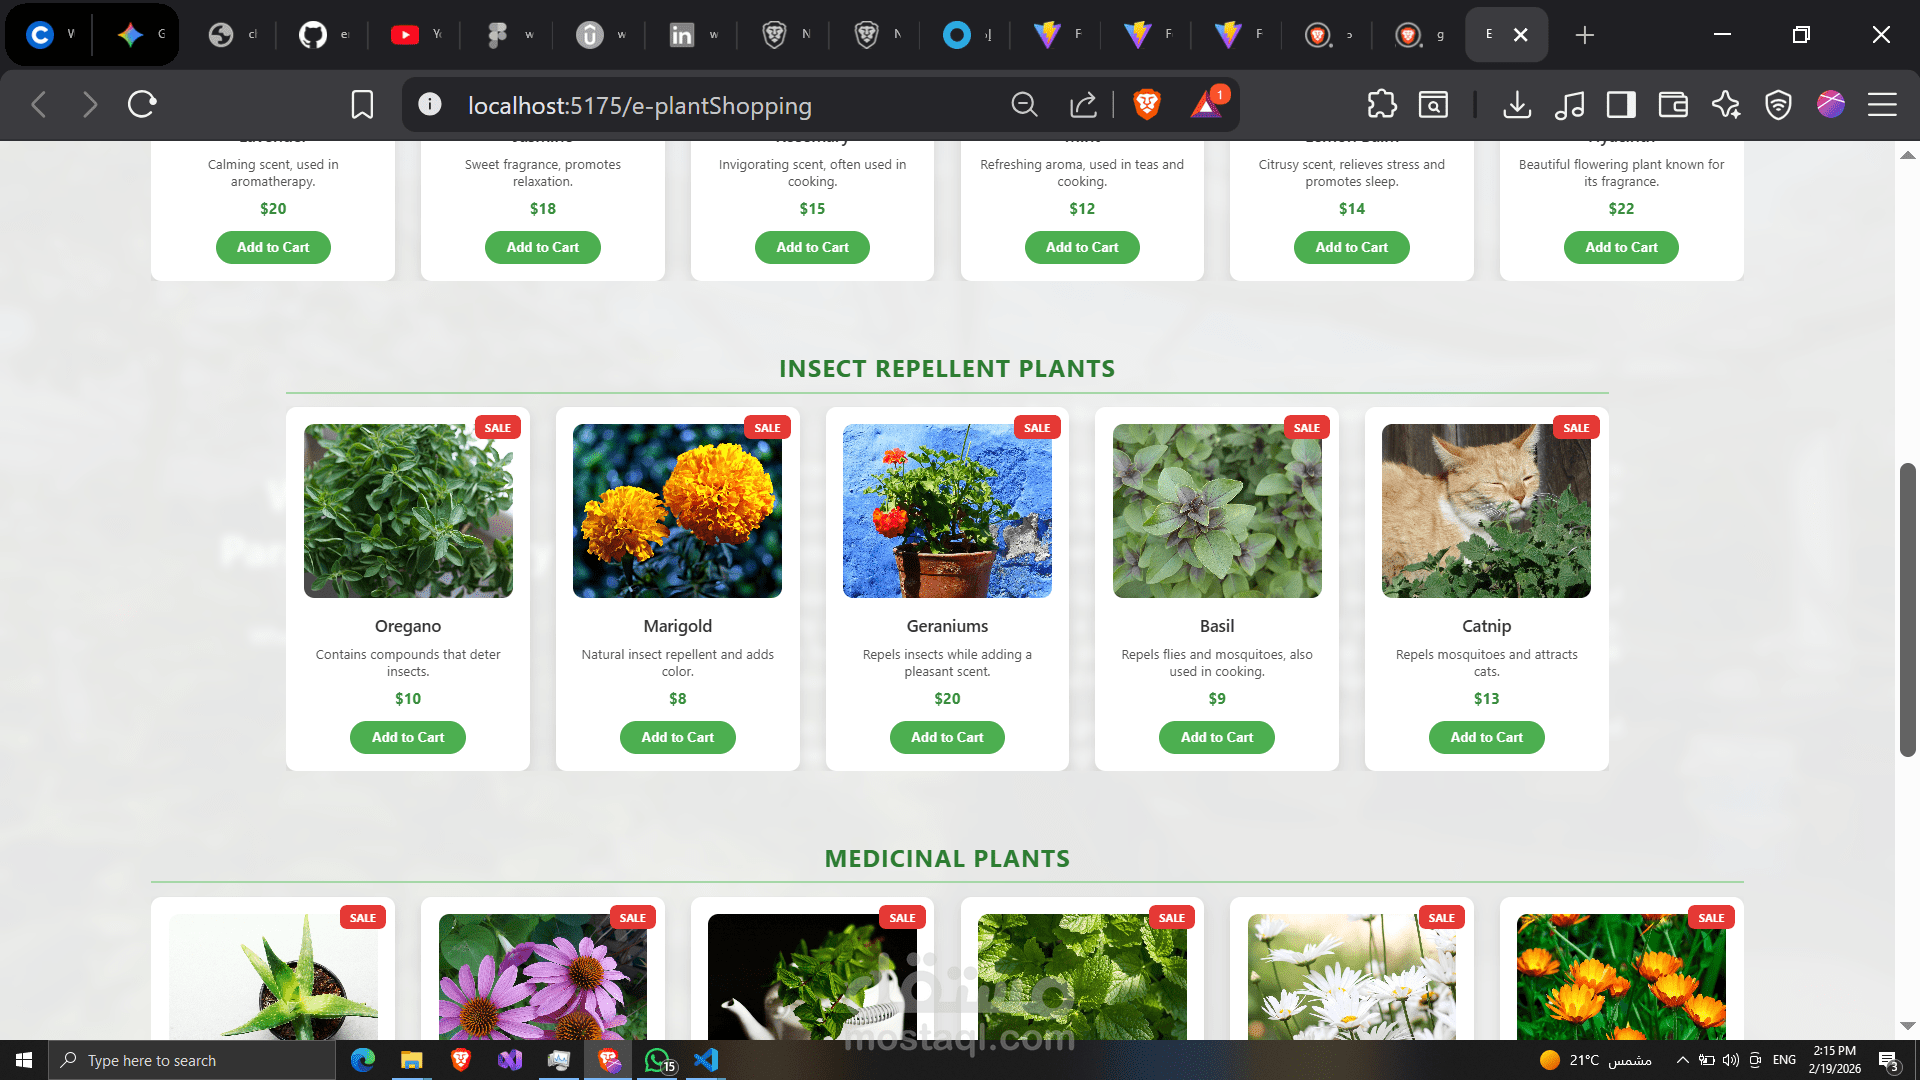Screen dimensions: 1920x1080
Task: Click the vertical page scrollbar thumb
Action: [x=1907, y=610]
